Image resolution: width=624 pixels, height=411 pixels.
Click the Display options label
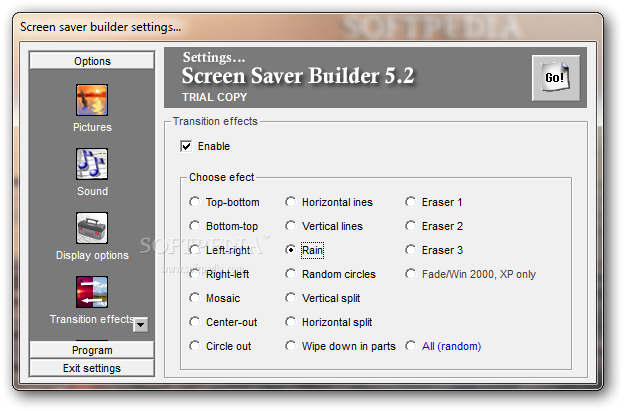click(92, 255)
